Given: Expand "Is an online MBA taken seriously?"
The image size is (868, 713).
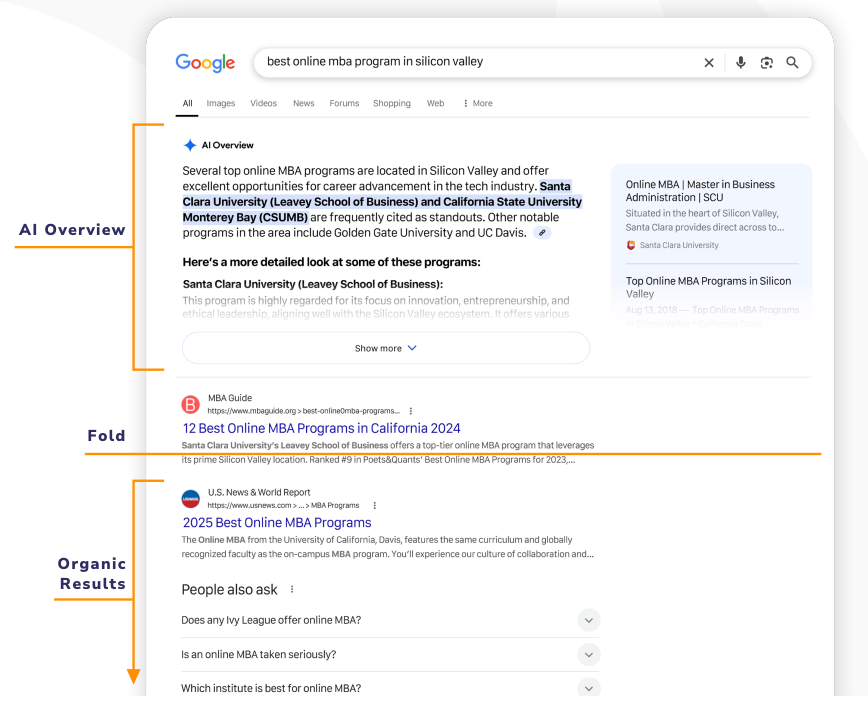Looking at the screenshot, I should coord(589,655).
